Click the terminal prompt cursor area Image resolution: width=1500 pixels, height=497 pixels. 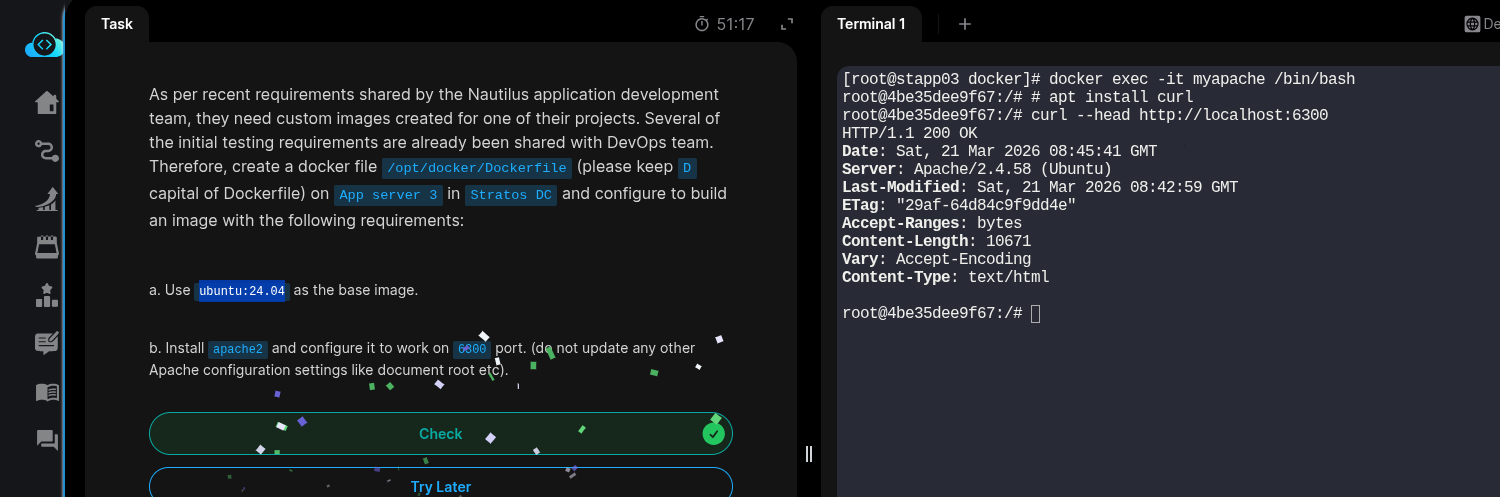pos(1035,314)
